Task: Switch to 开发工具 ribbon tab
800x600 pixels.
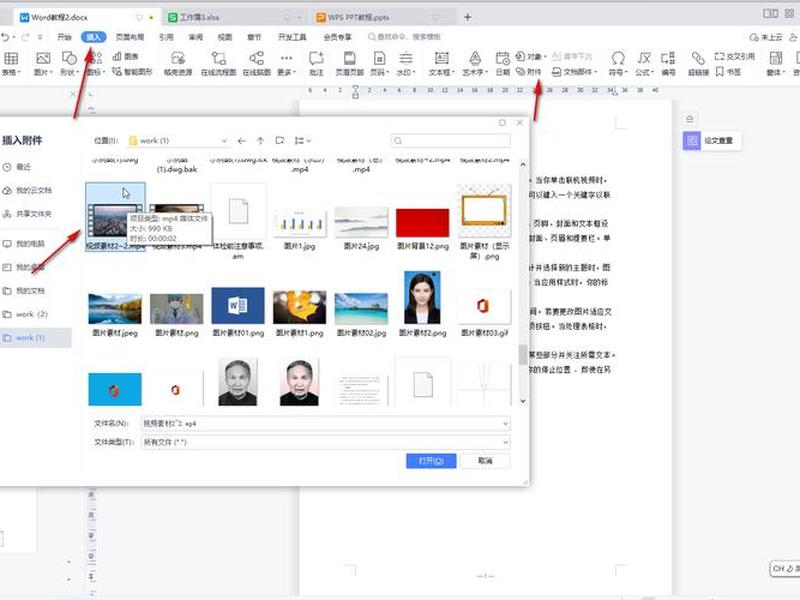Action: (x=292, y=37)
